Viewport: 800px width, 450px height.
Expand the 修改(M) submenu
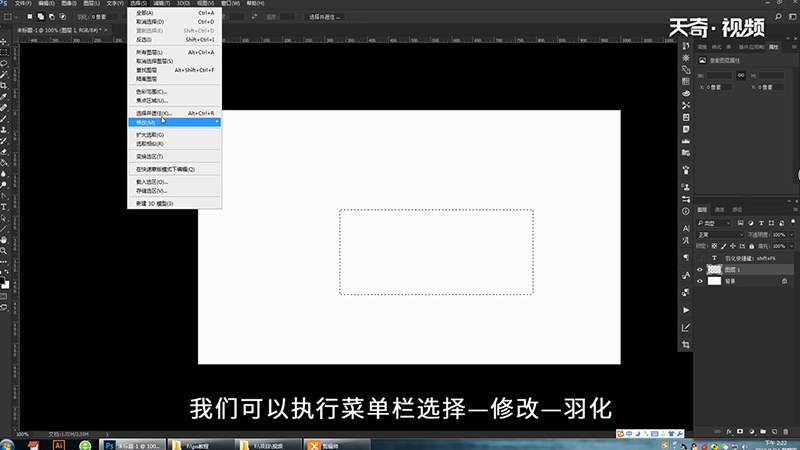click(x=174, y=122)
